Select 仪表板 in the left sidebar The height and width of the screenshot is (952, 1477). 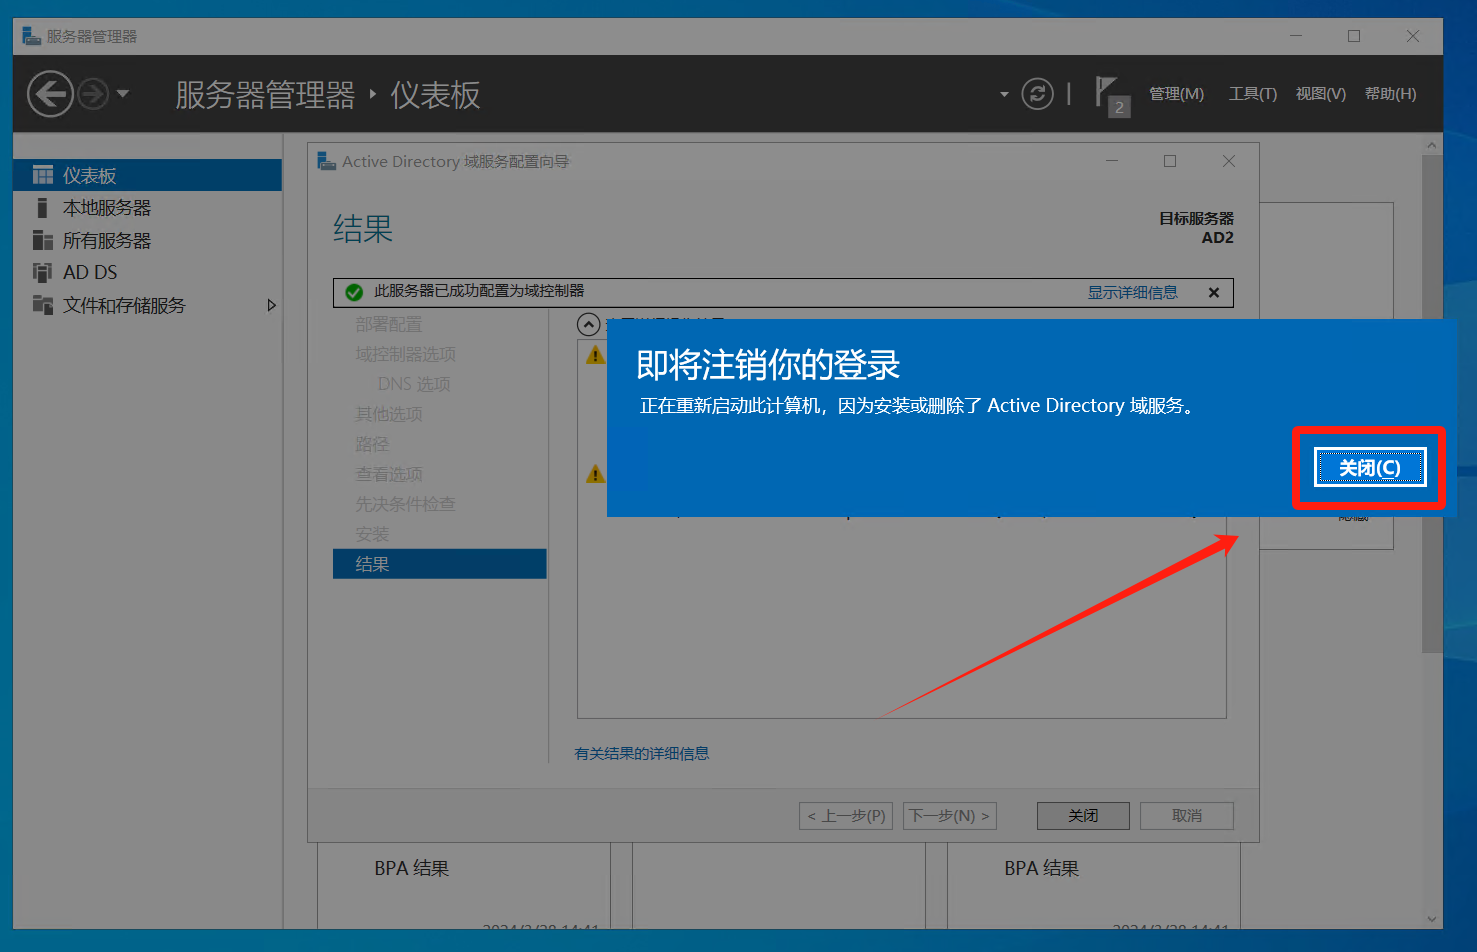tap(90, 176)
